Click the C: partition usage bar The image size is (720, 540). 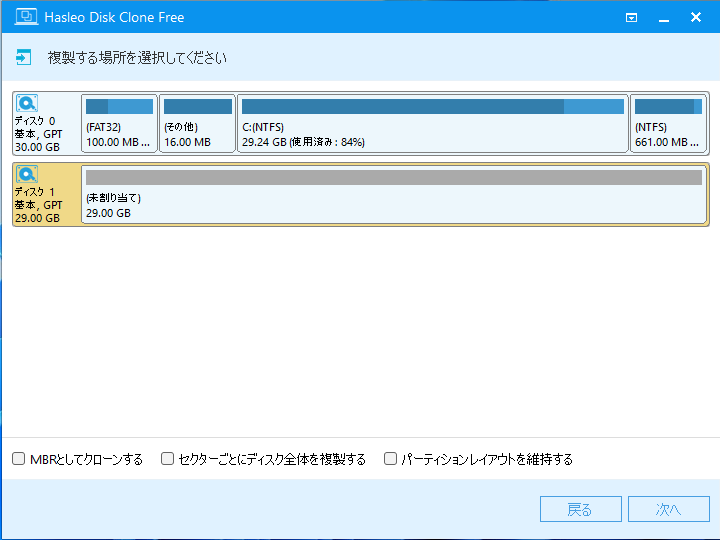pyautogui.click(x=433, y=106)
